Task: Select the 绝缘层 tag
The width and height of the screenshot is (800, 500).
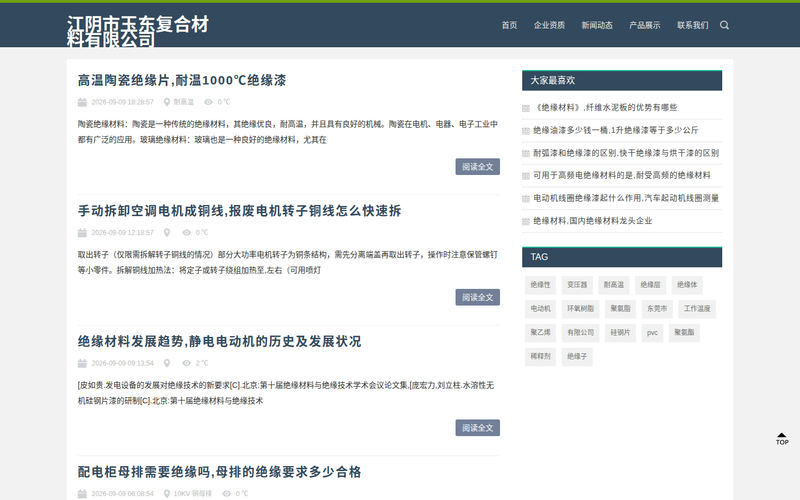Action: pos(651,285)
